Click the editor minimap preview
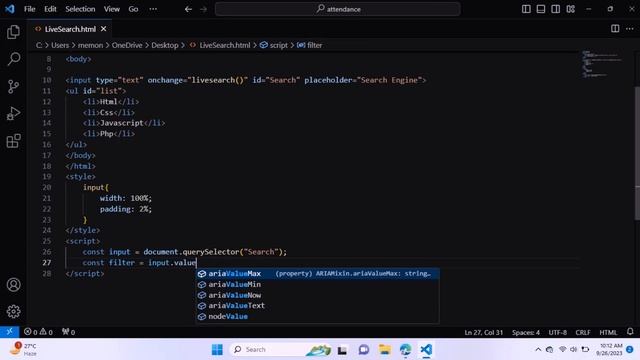 [602, 64]
